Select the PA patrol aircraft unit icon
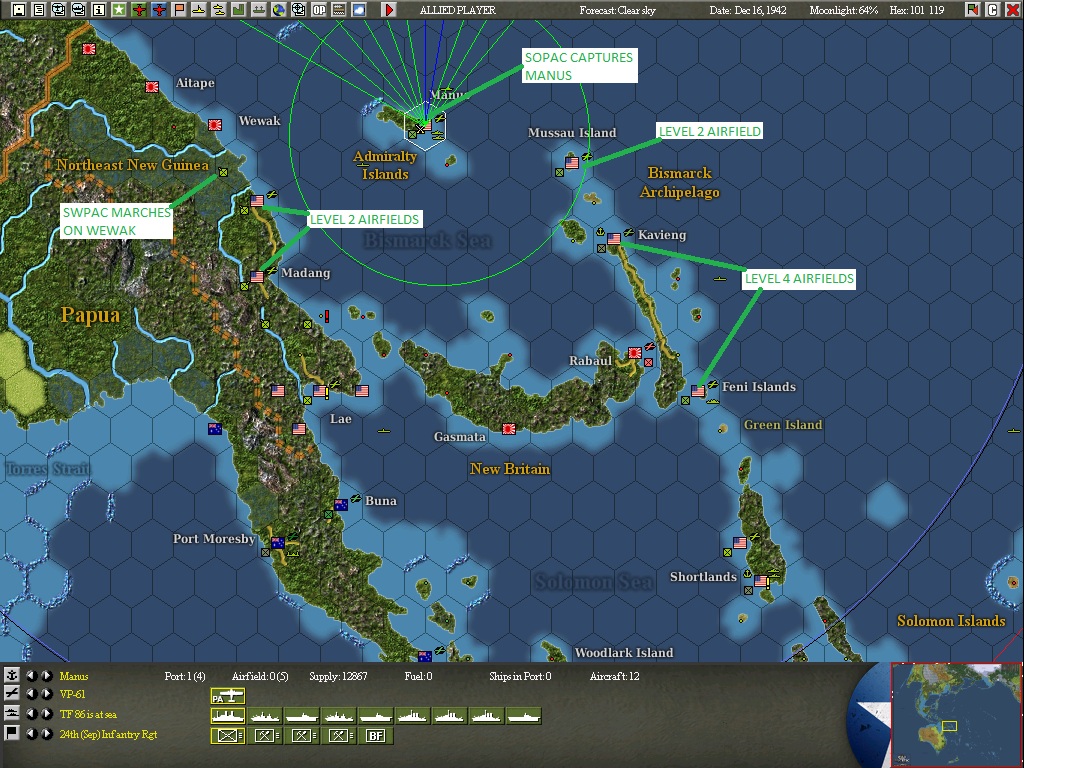1078x774 pixels. (228, 696)
